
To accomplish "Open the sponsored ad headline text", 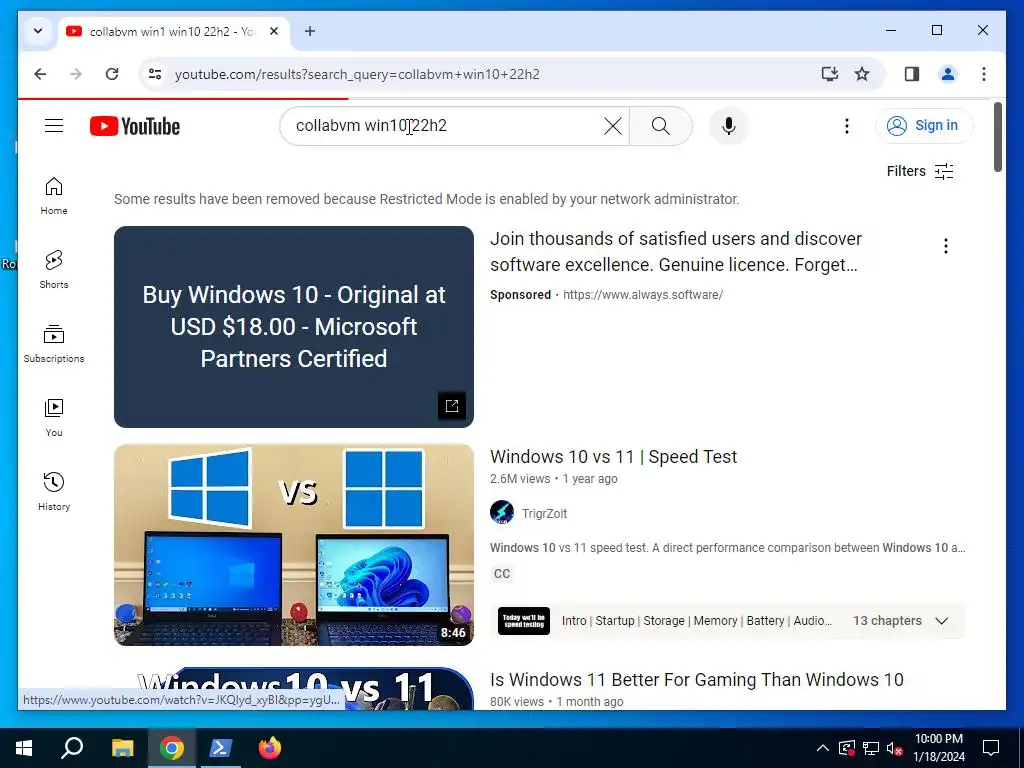I will [676, 251].
